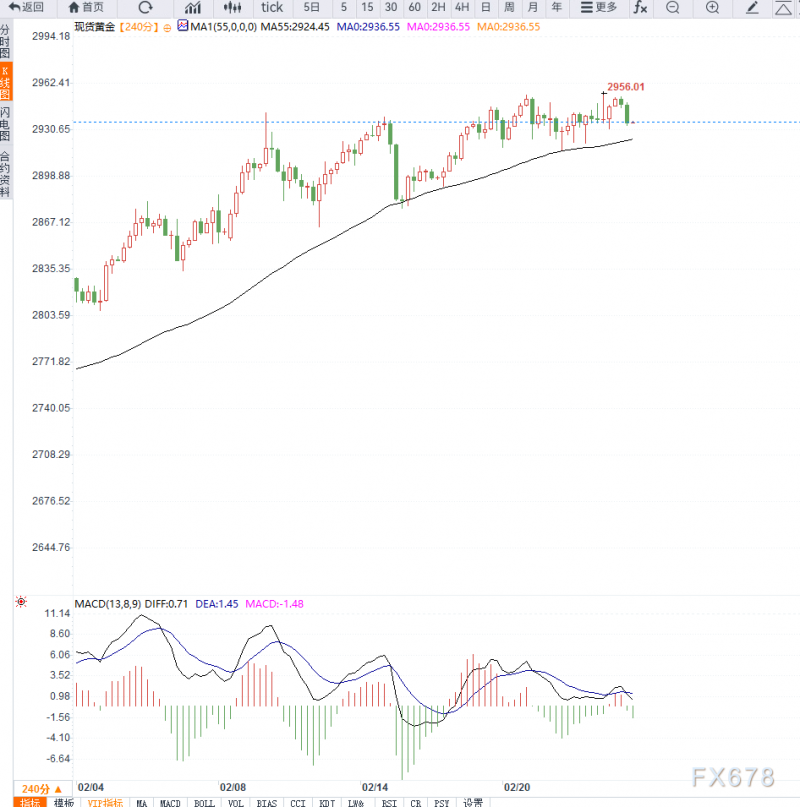Switch indicator to MACD in bottom bar
Viewport: 800px width, 807px height.
(x=170, y=802)
